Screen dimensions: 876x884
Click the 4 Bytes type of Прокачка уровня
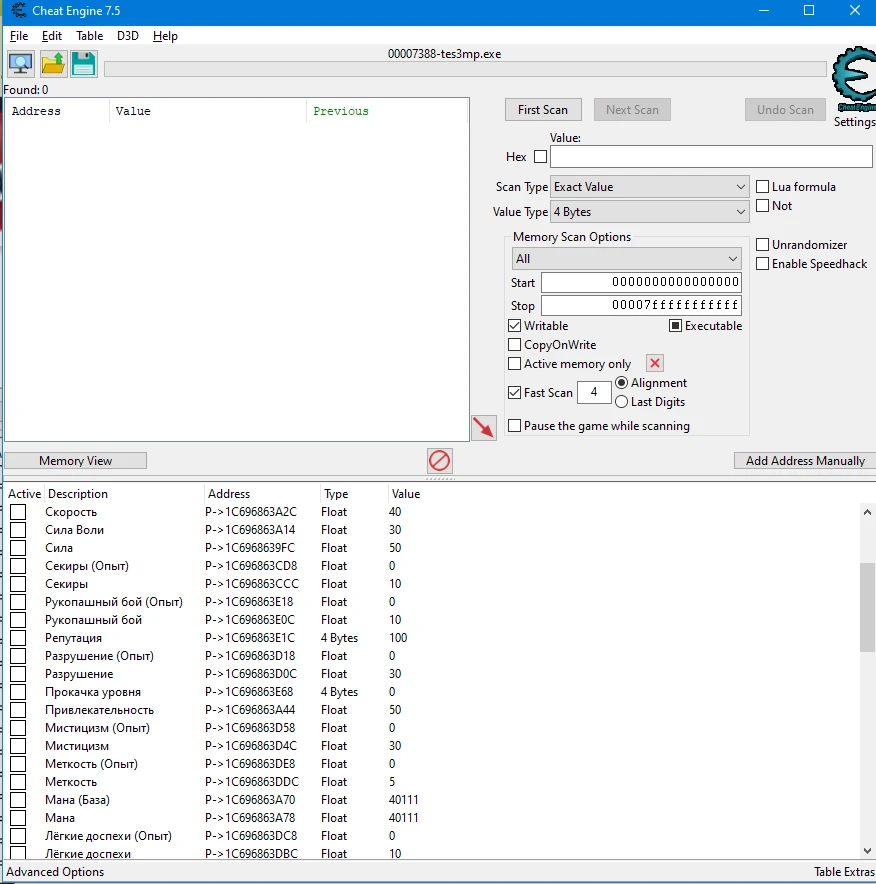pos(339,692)
